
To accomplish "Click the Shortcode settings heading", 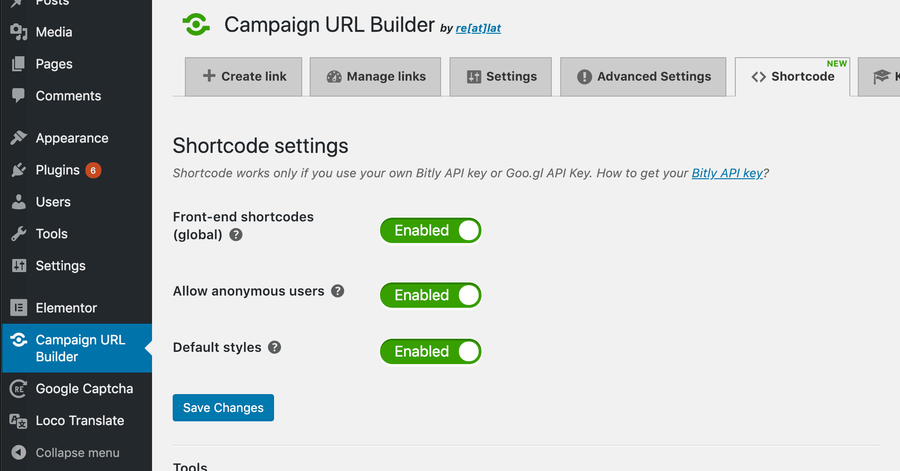I will (261, 146).
